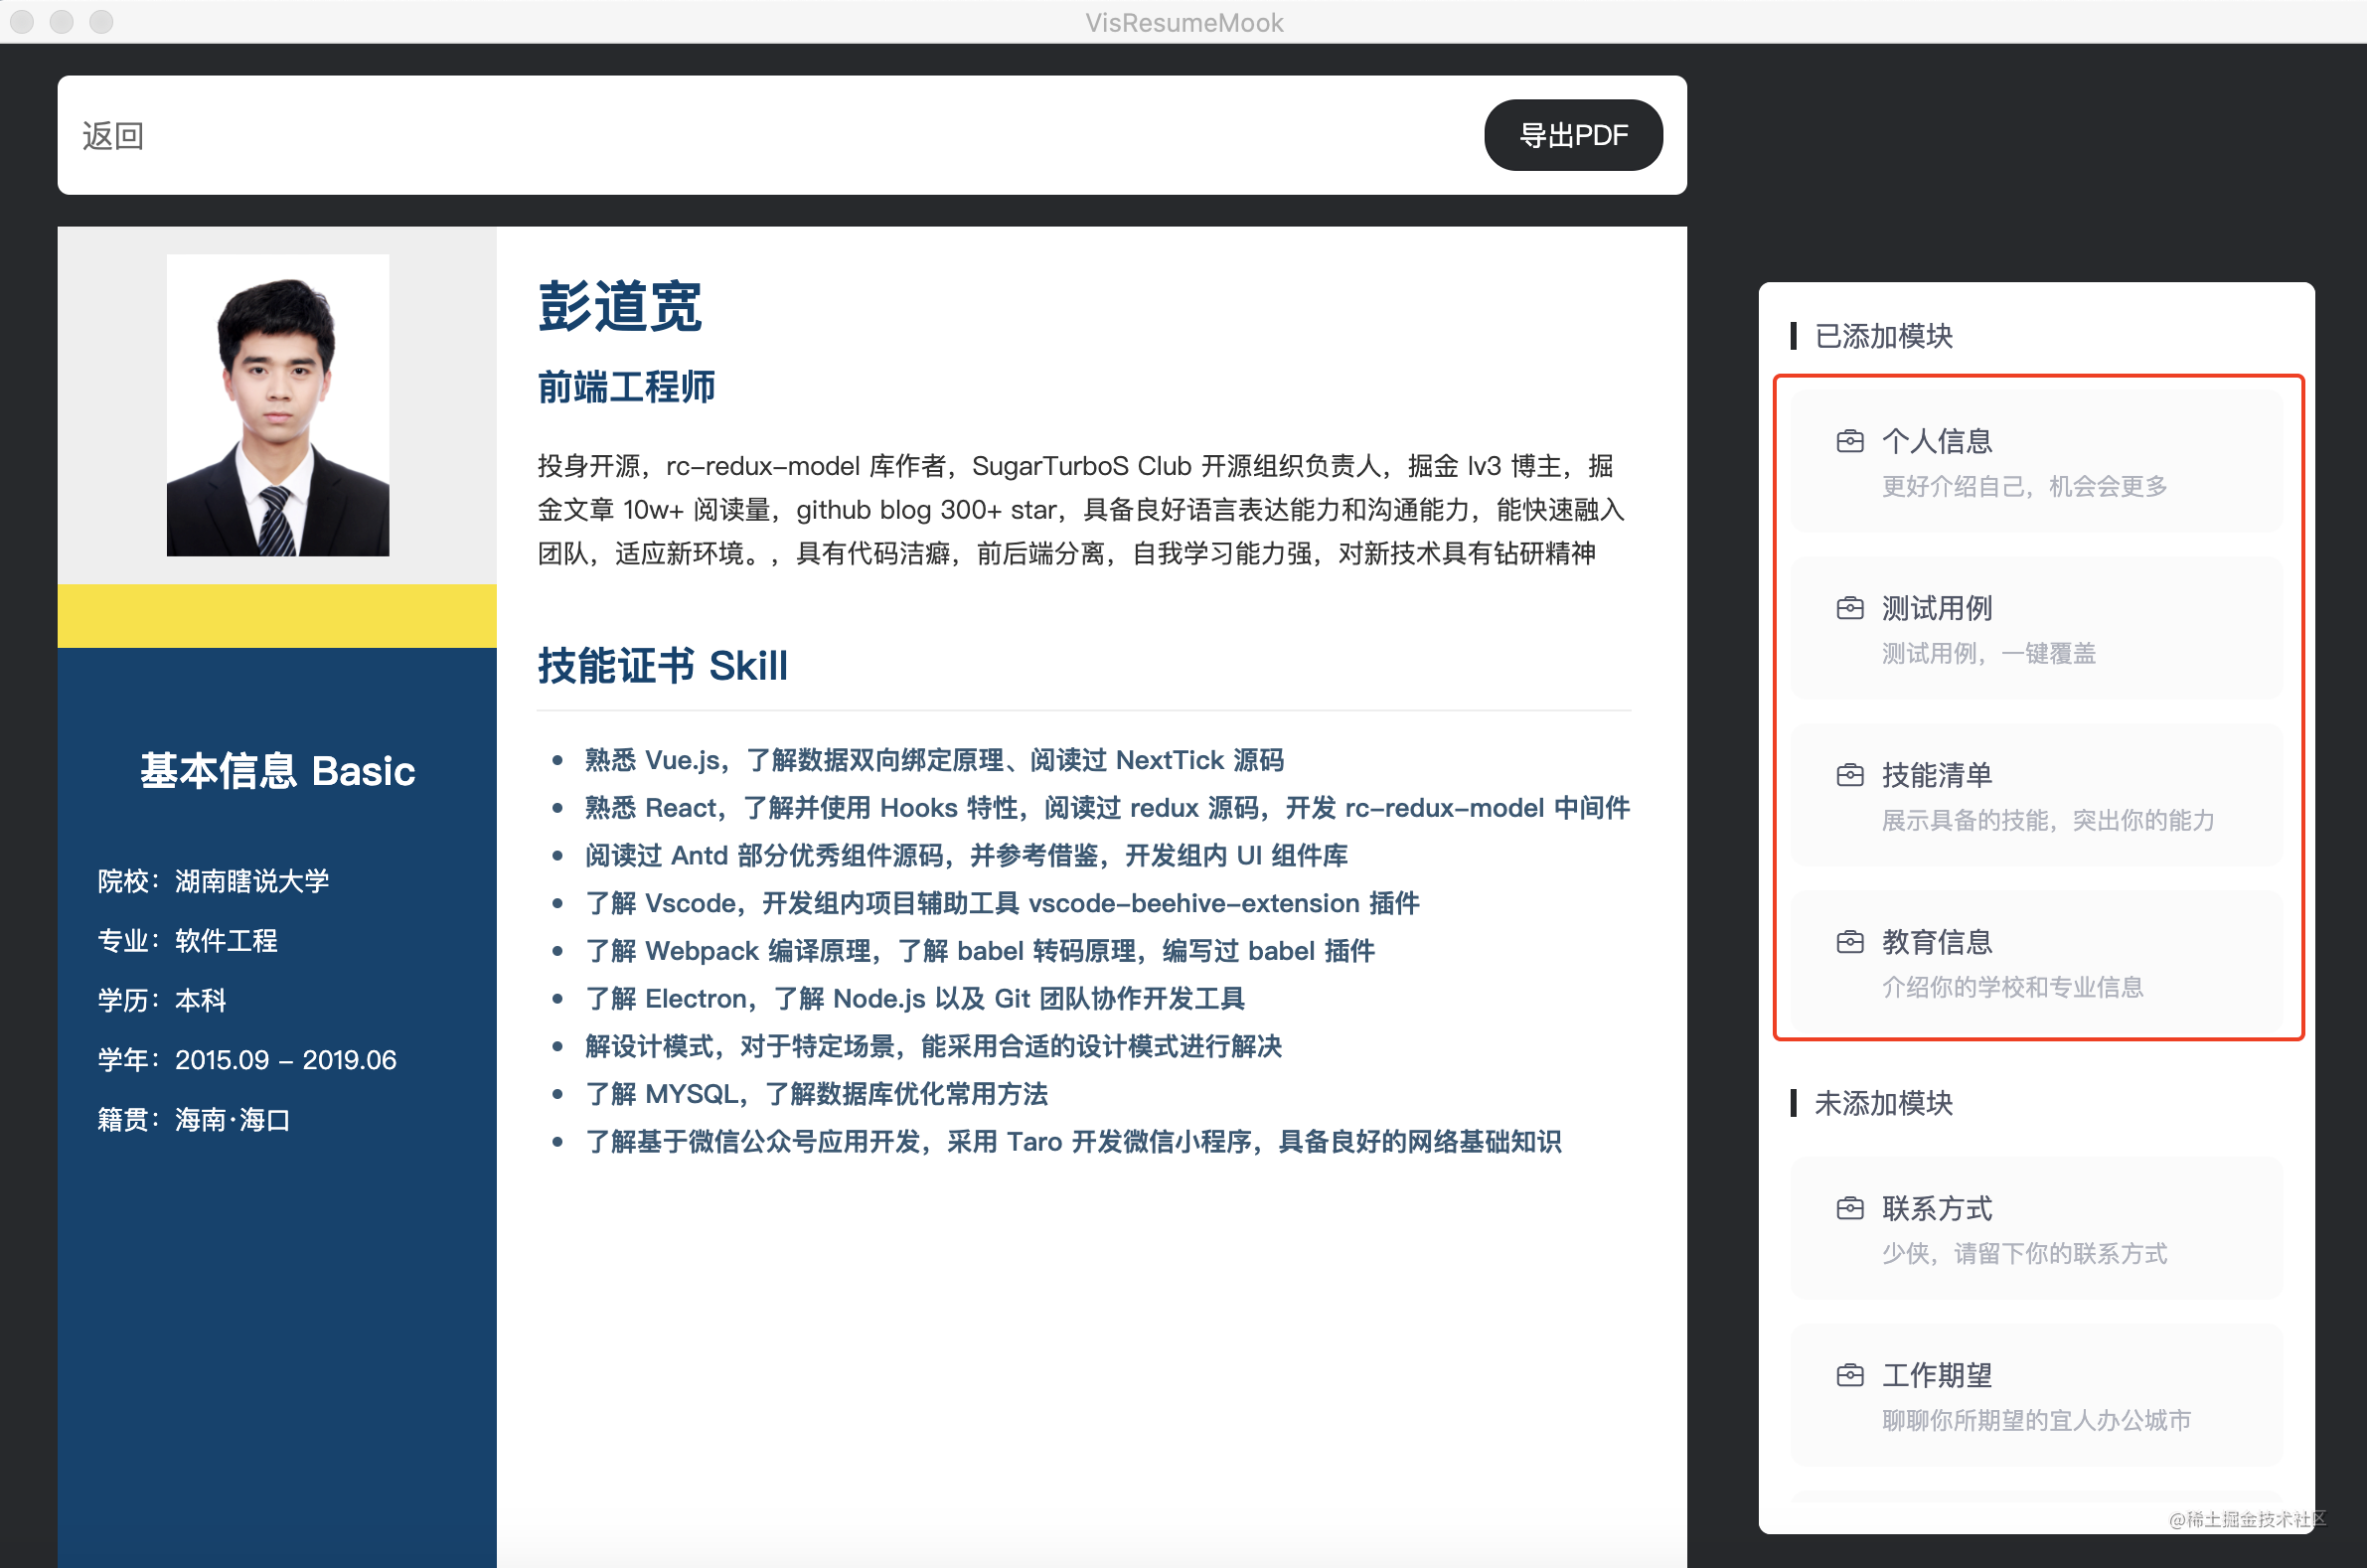This screenshot has width=2367, height=1568.
Task: Add the 联系方式 module to resume
Action: [2036, 1229]
